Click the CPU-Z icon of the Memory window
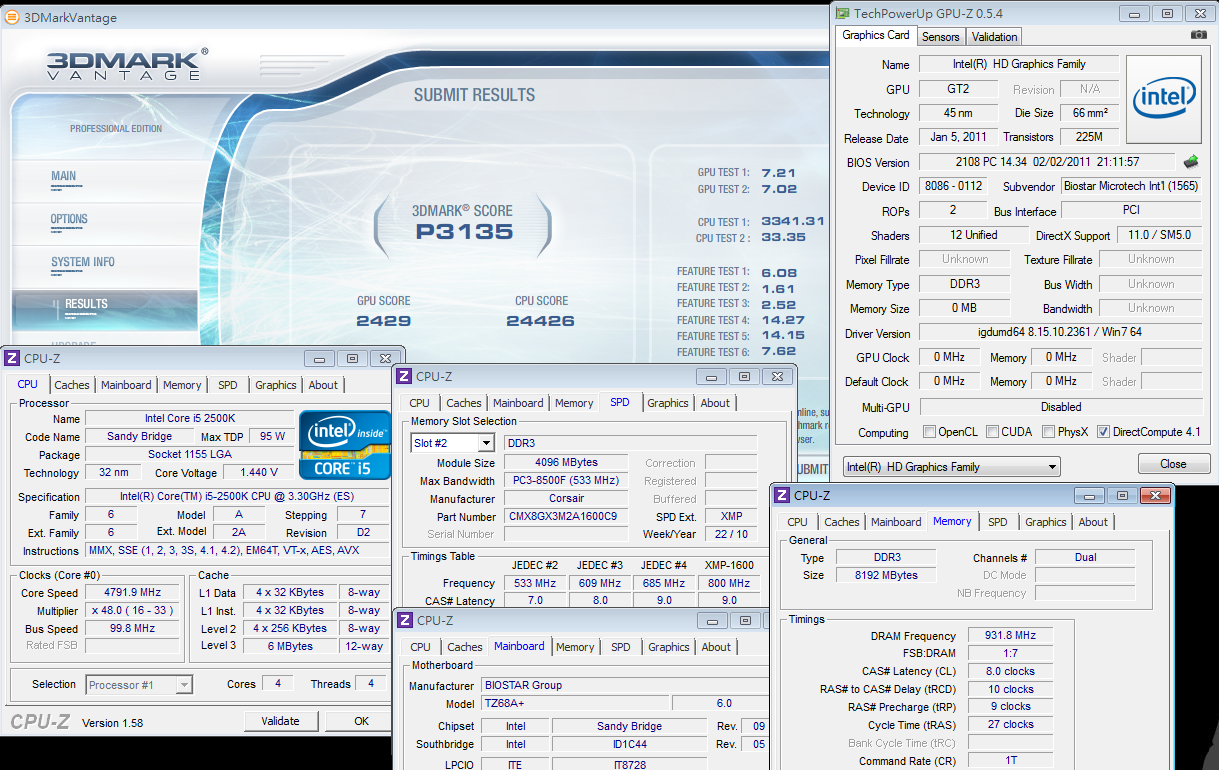The width and height of the screenshot is (1219, 770). click(780, 494)
